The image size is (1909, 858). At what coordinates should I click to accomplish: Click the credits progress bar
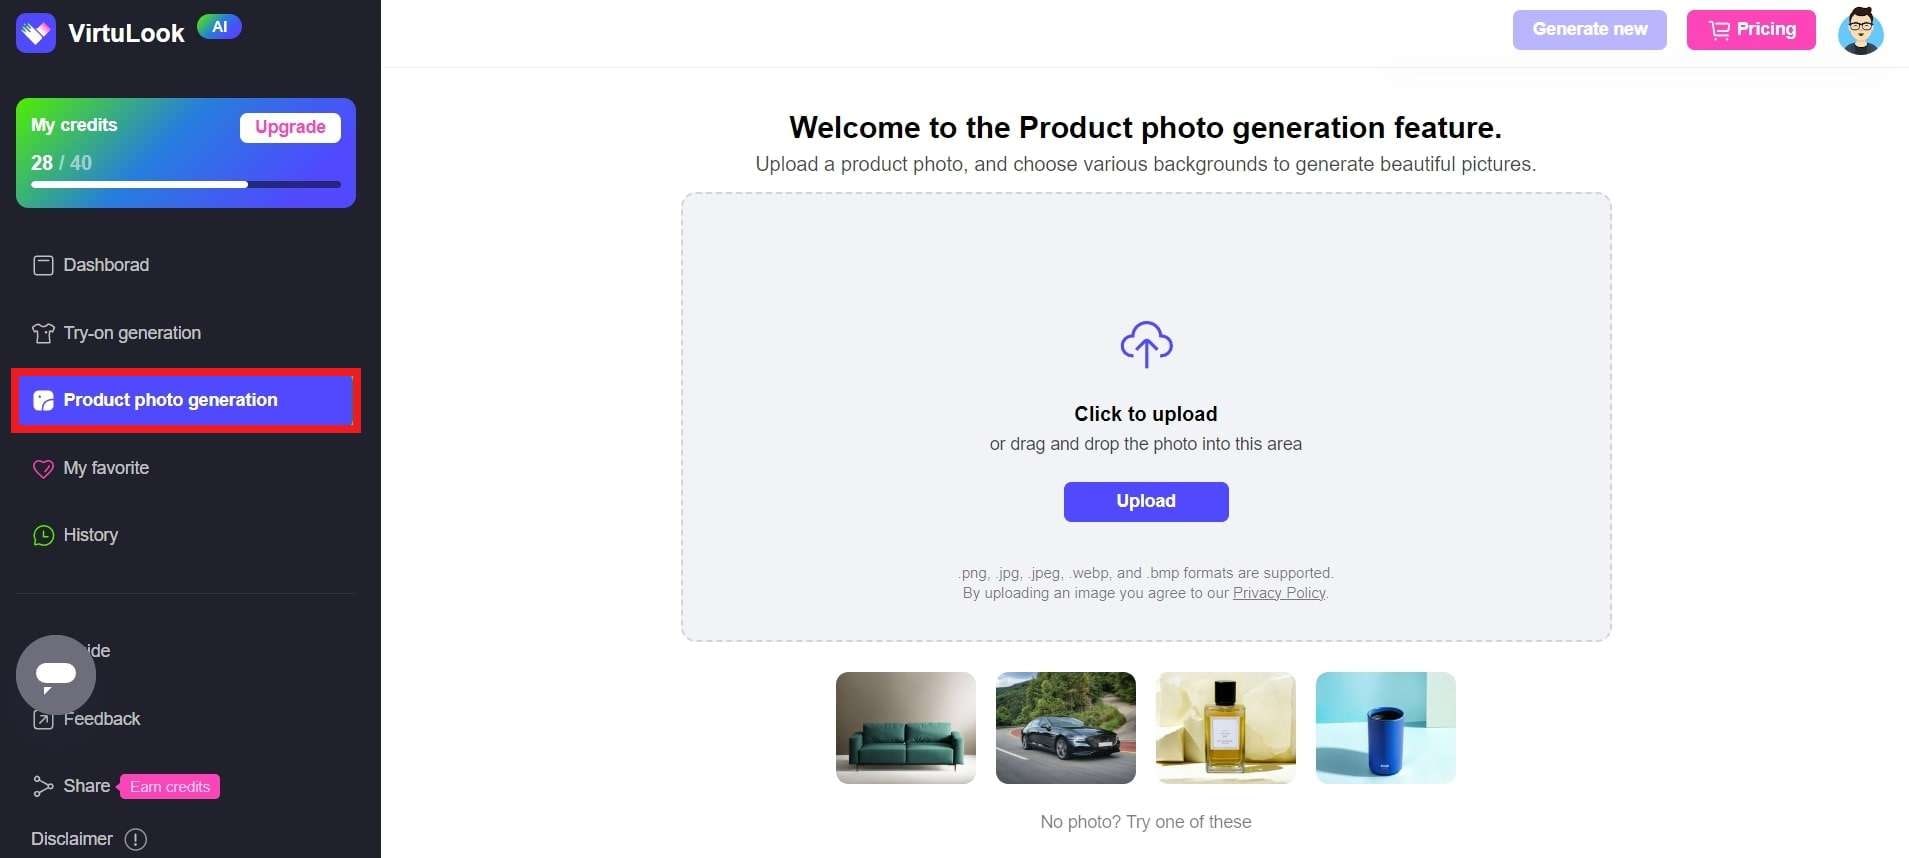[x=185, y=185]
